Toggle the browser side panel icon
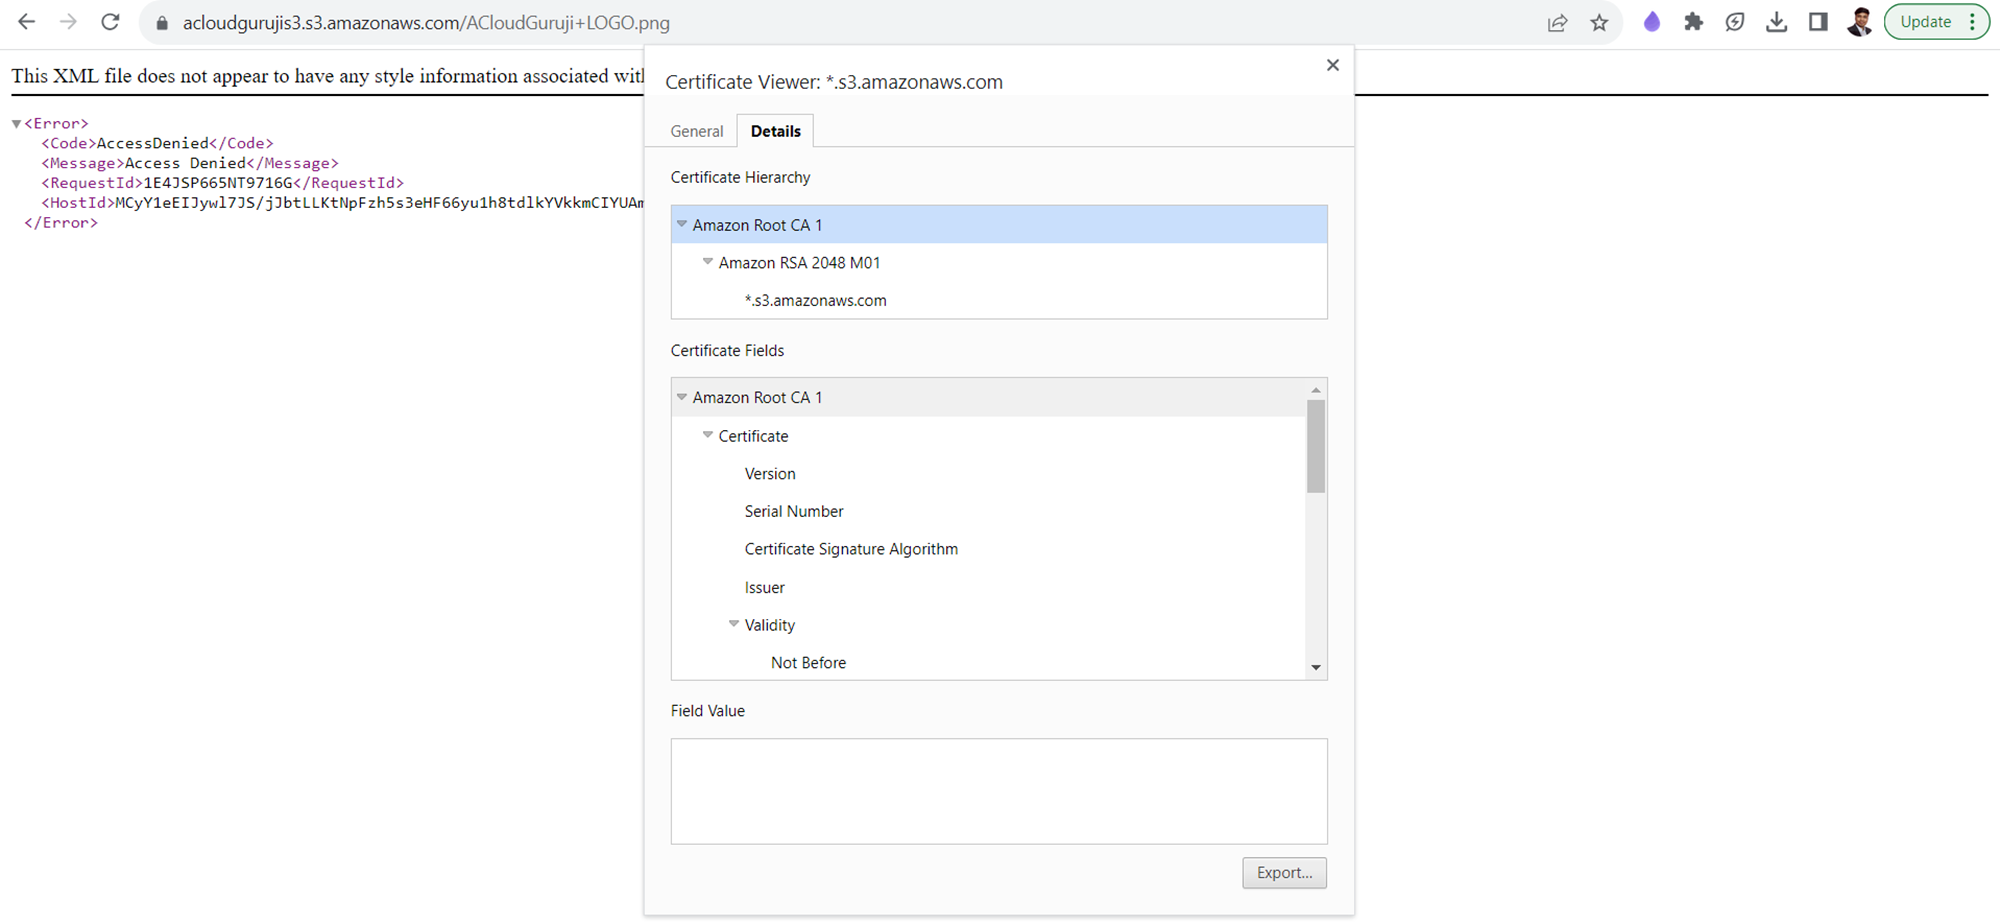The height and width of the screenshot is (923, 2000). click(1818, 22)
